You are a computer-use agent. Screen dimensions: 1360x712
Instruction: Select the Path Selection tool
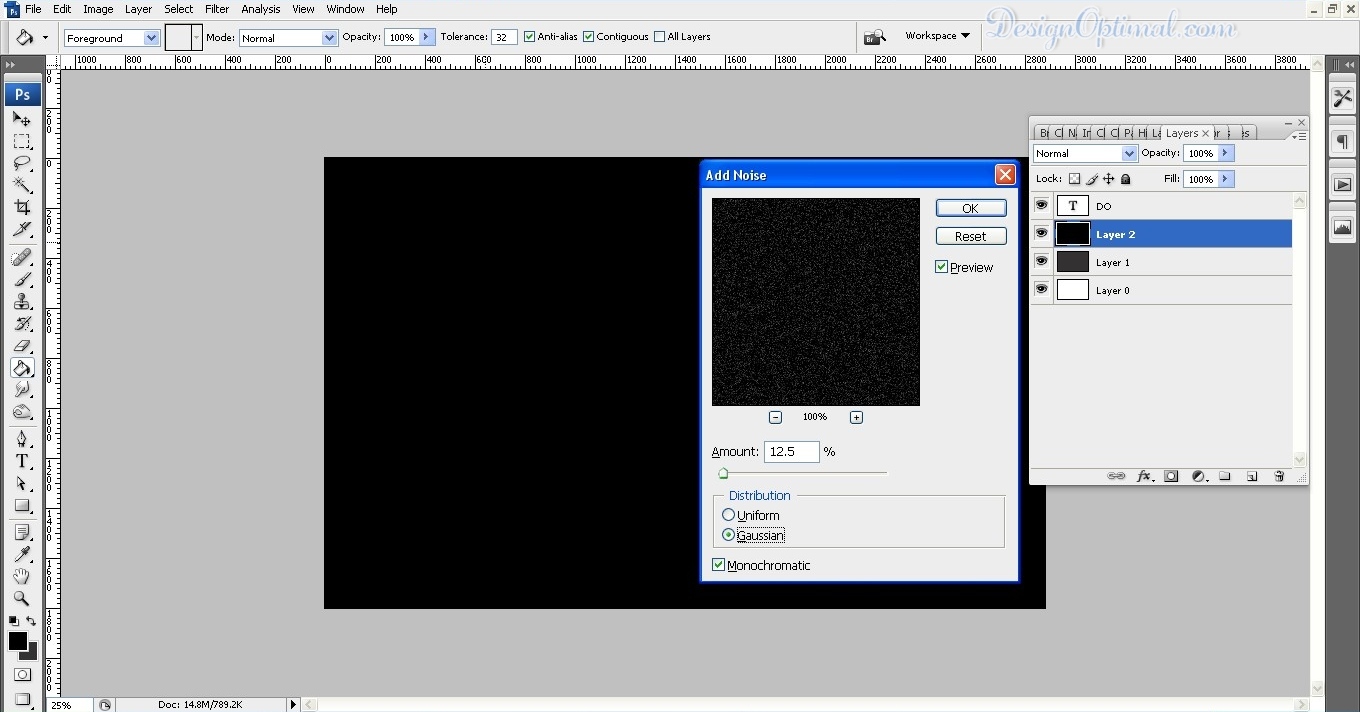tap(22, 483)
